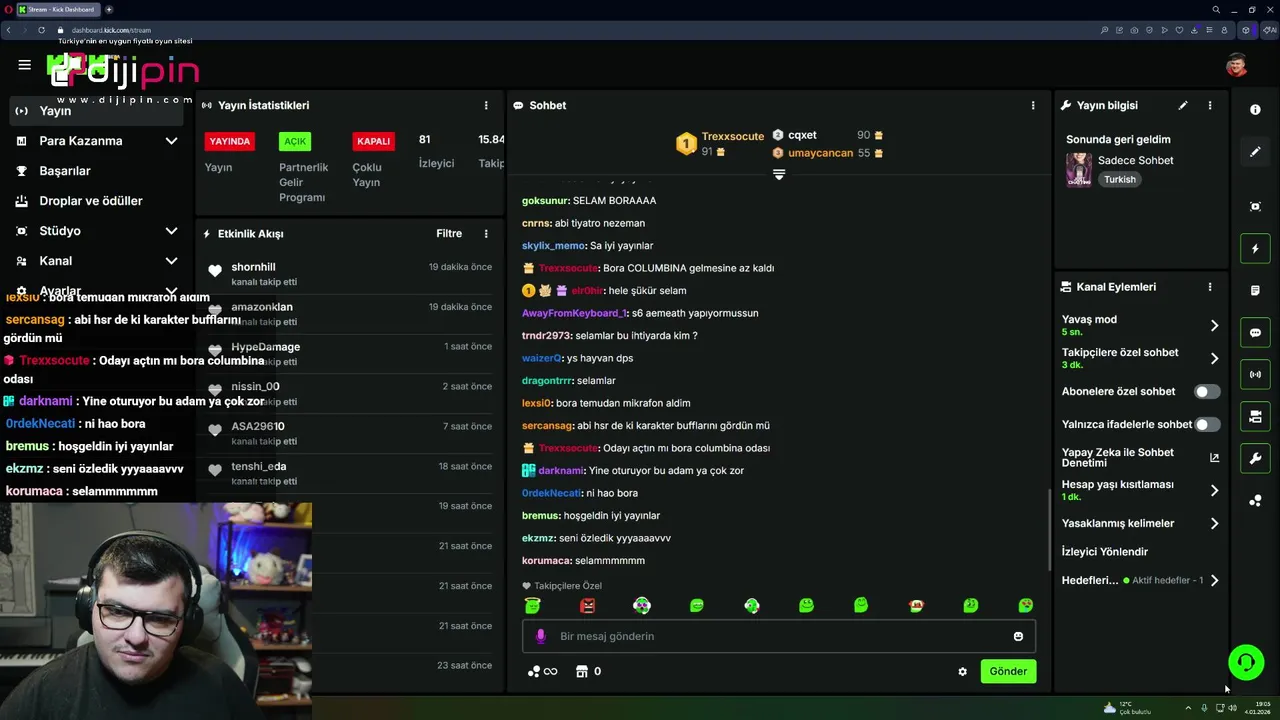Open Windows taskbar weather widget
Image resolution: width=1280 pixels, height=720 pixels.
1126,708
